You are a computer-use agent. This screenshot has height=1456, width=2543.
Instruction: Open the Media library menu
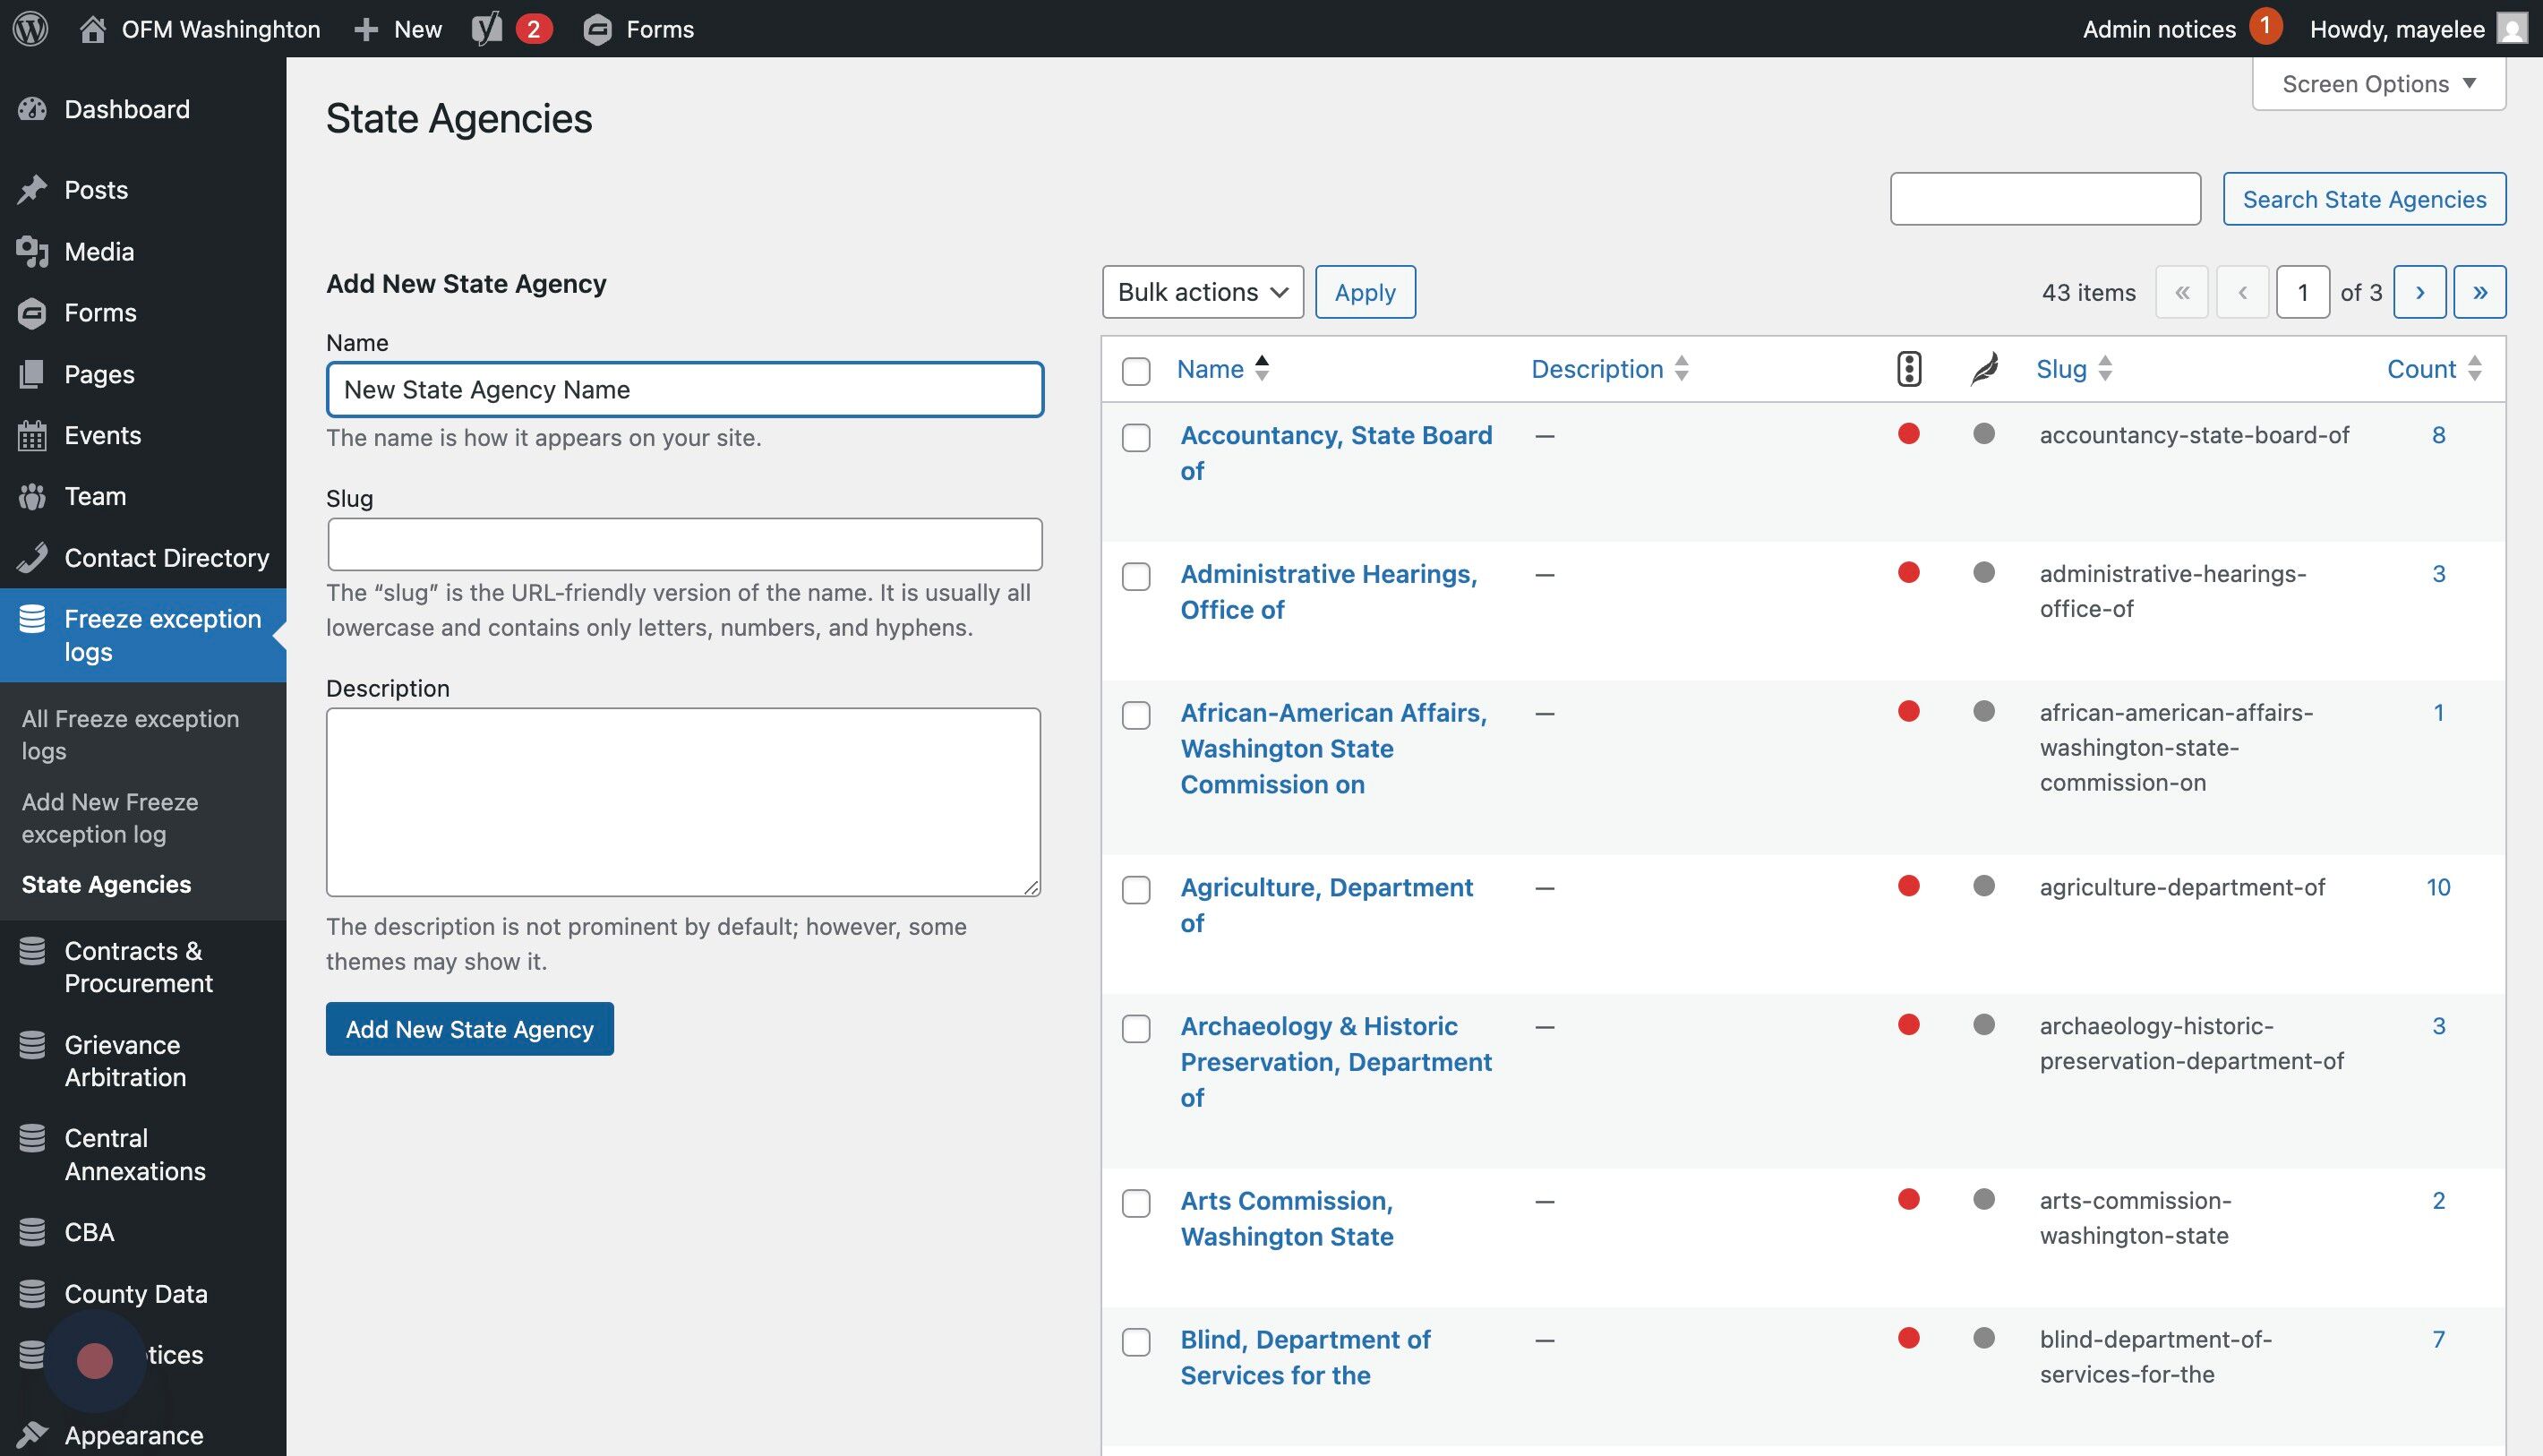tap(98, 251)
